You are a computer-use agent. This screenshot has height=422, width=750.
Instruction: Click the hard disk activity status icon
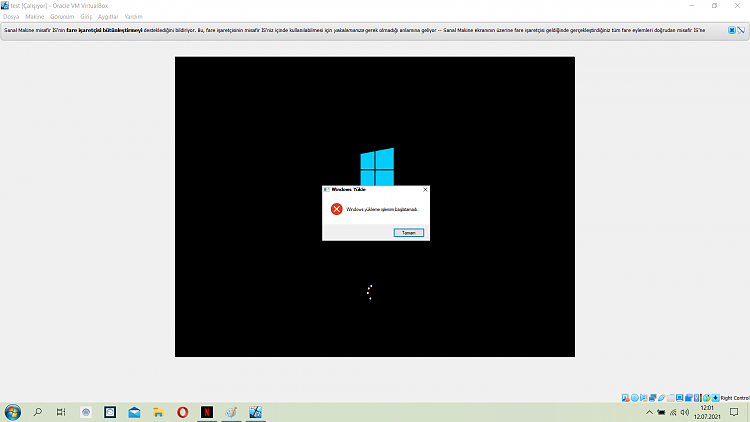(625, 398)
